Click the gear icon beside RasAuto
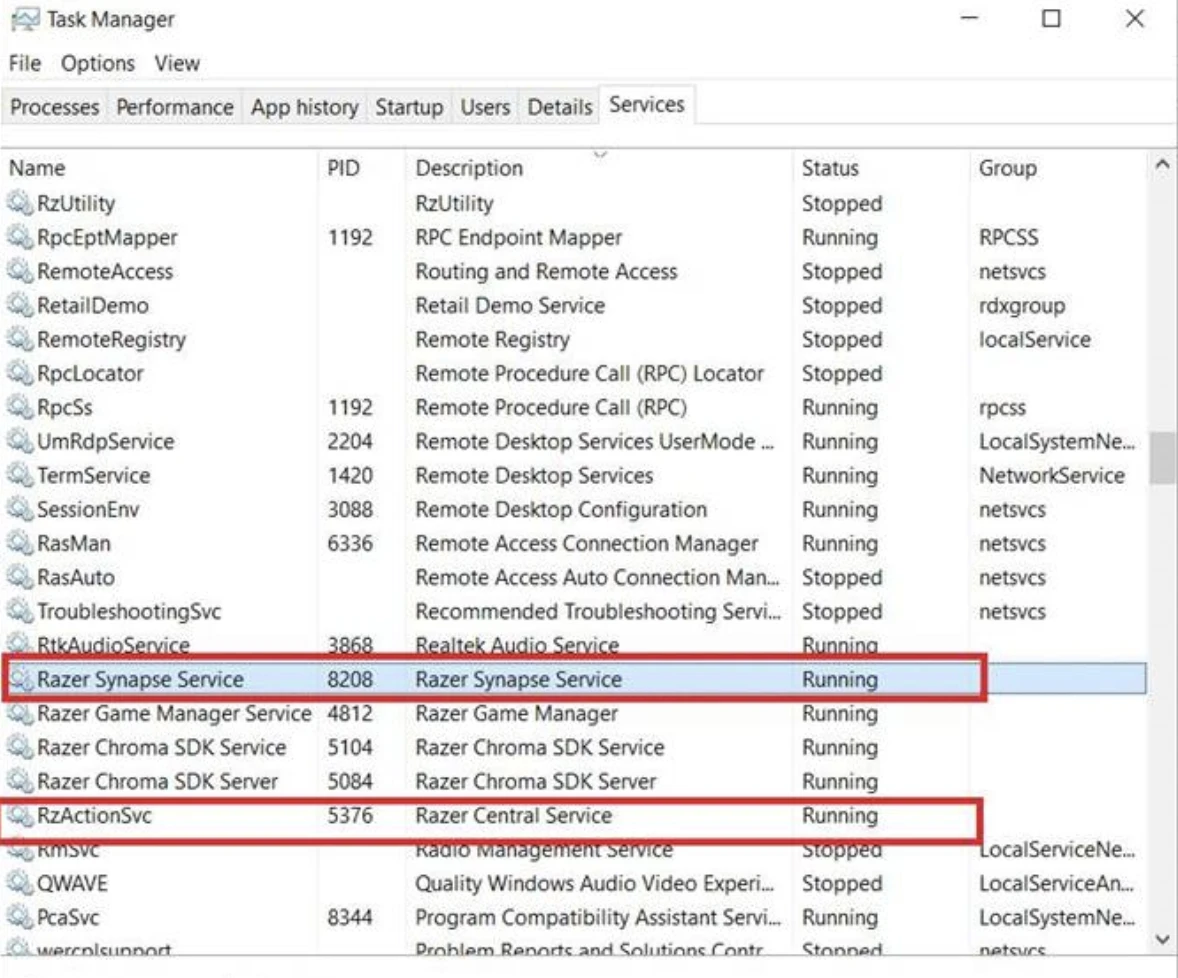Screen dimensions: 1178x978 coord(20,577)
